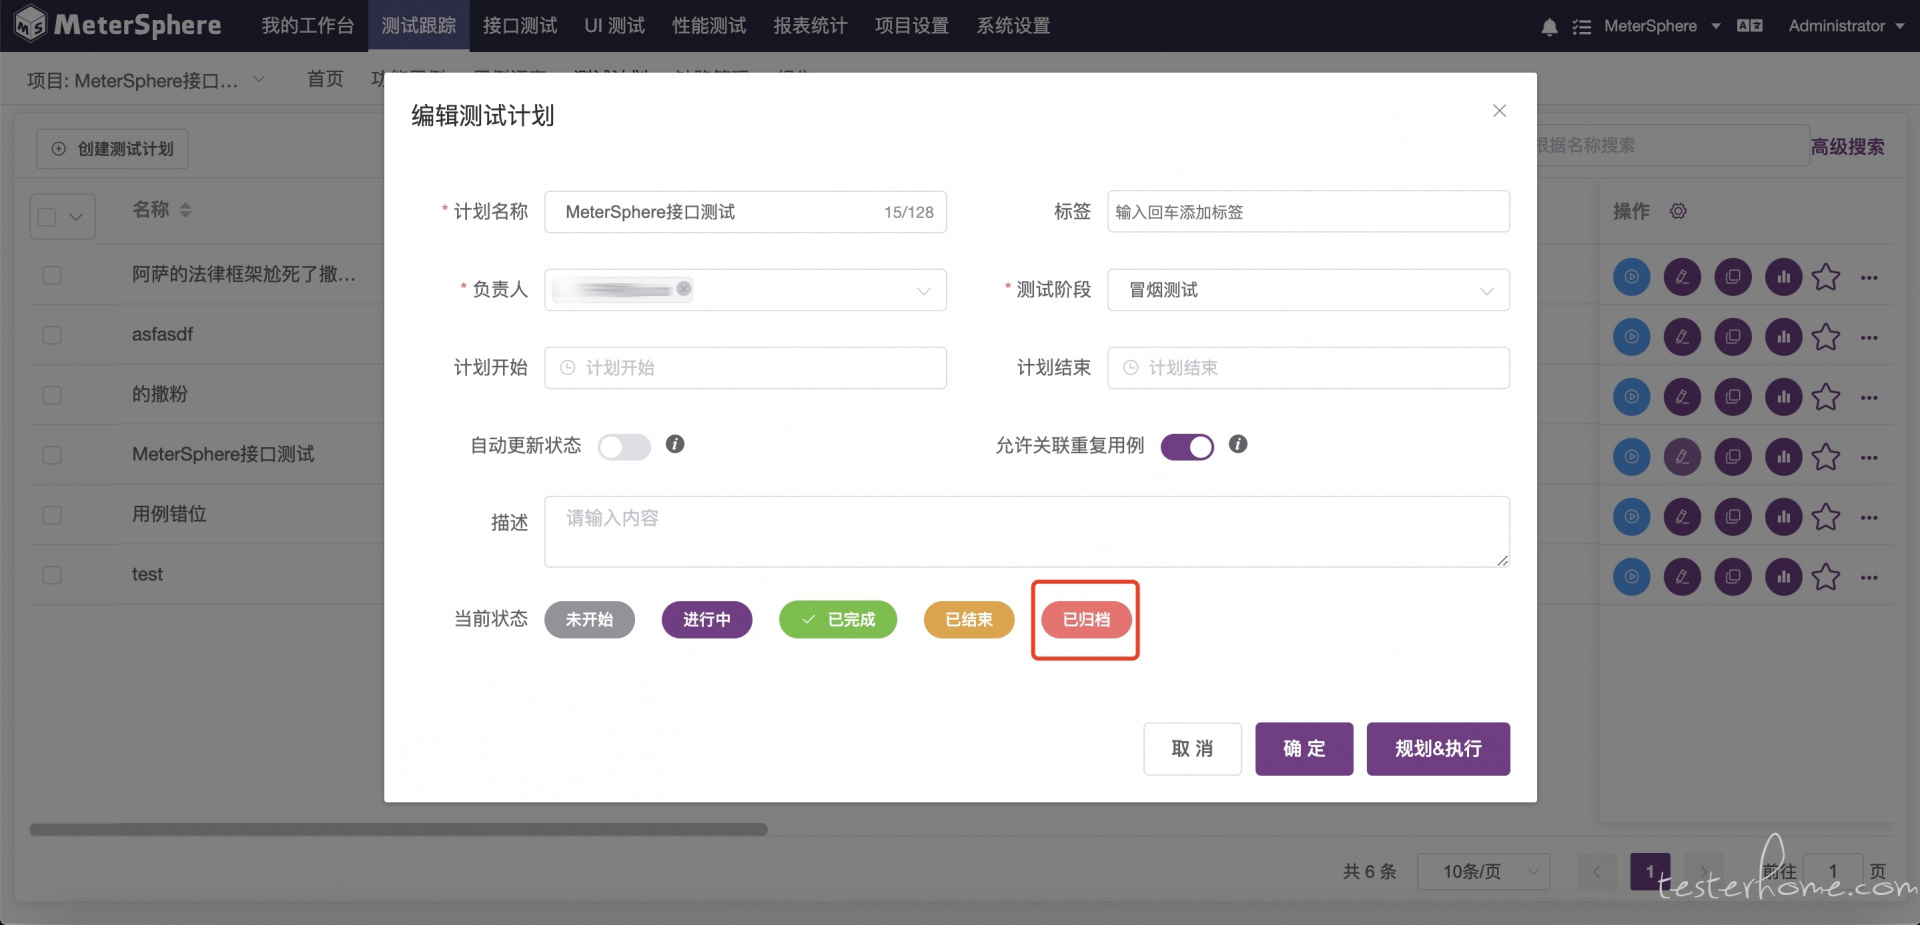Go to 报表统计
Viewport: 1920px width, 925px height.
[810, 26]
